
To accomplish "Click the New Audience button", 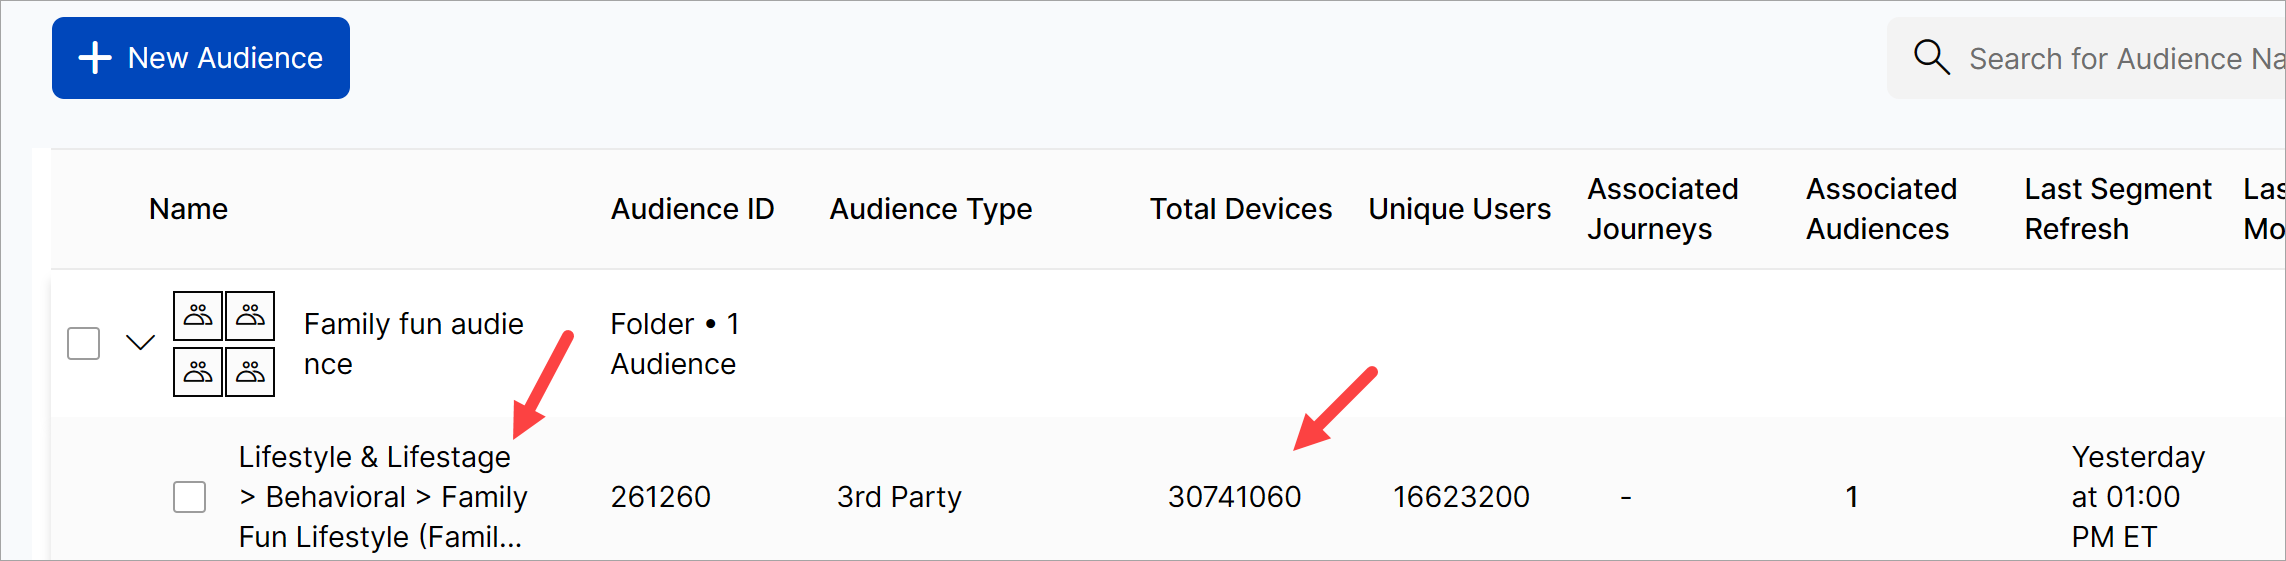I will point(201,58).
